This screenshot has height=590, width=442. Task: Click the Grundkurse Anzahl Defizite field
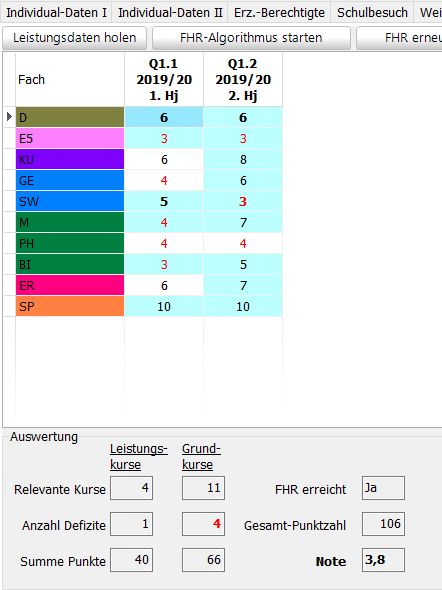[204, 524]
